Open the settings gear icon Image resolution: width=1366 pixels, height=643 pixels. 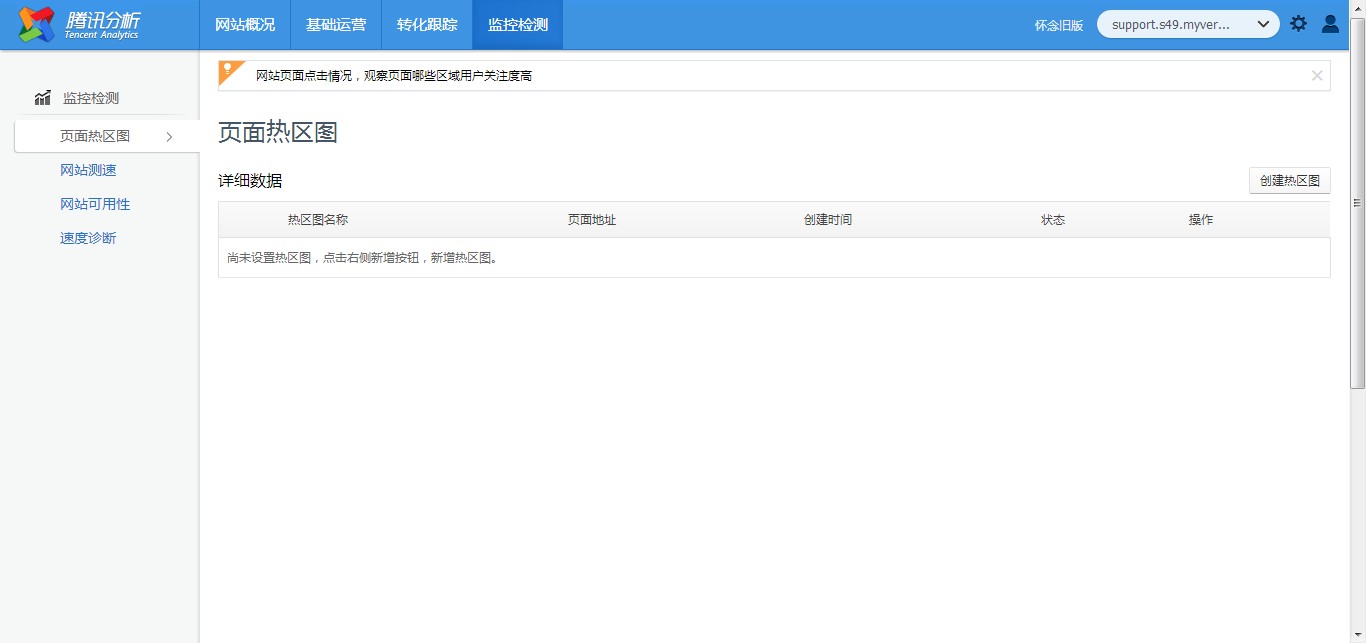coord(1298,24)
